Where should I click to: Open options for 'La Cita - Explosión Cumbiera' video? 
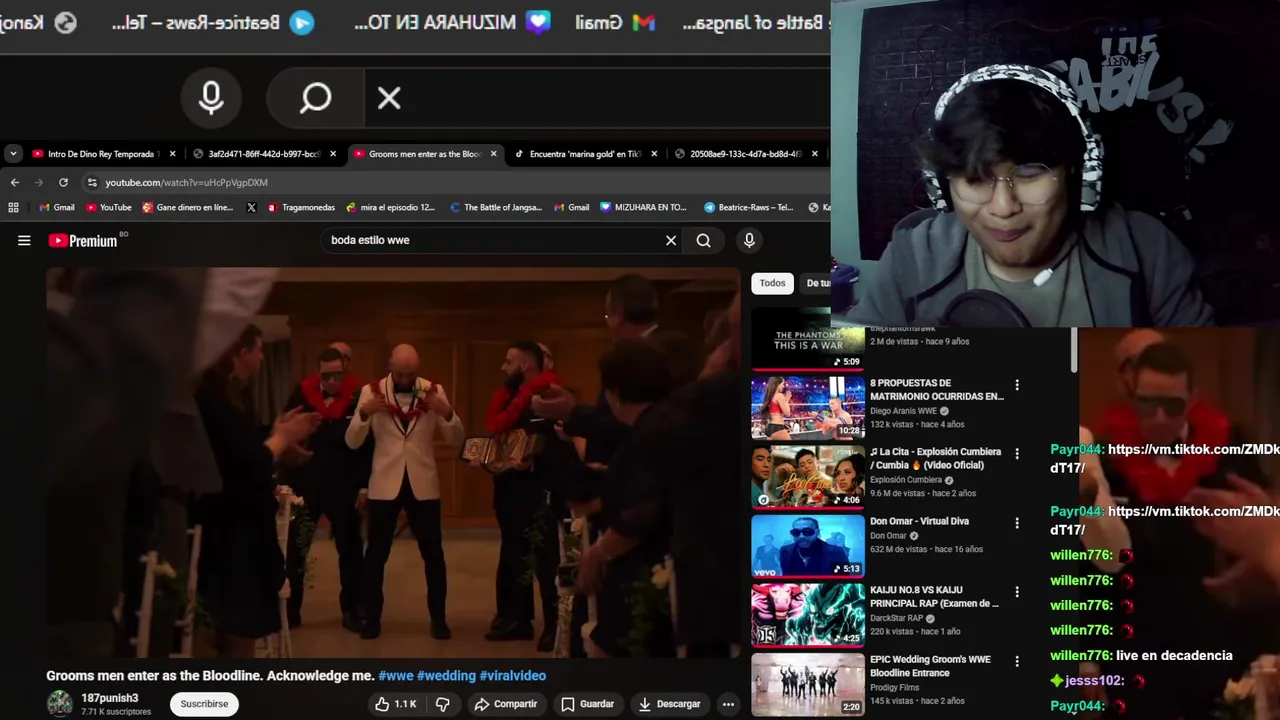click(1017, 454)
